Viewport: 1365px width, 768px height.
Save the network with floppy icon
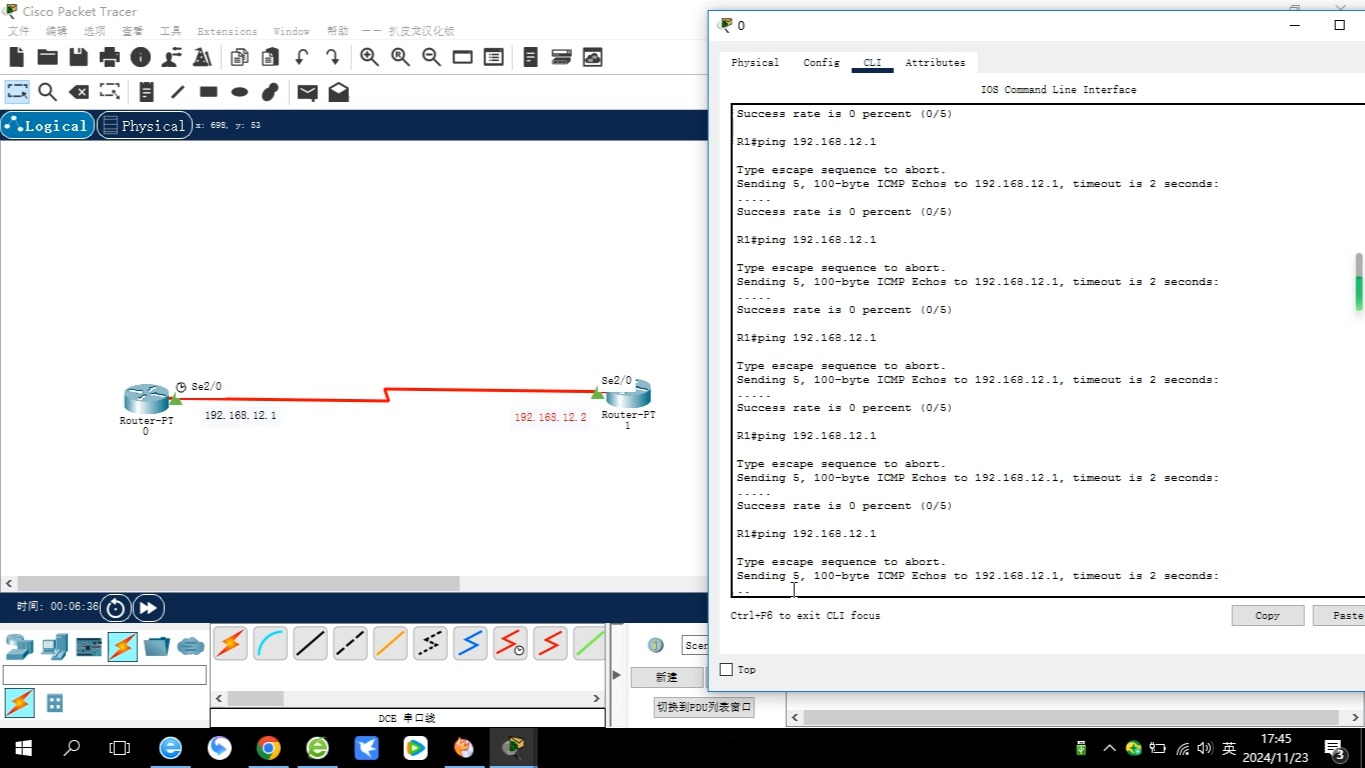78,57
